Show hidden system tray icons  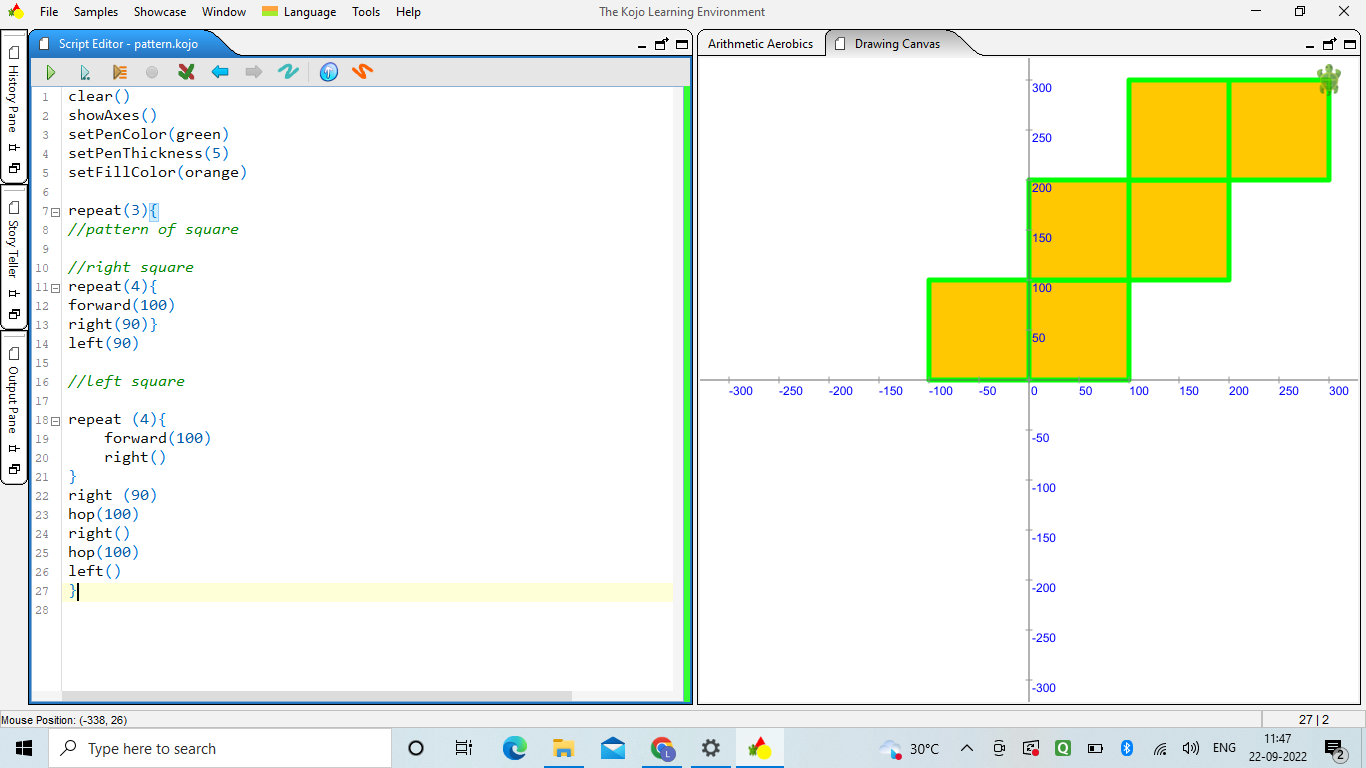coord(967,748)
